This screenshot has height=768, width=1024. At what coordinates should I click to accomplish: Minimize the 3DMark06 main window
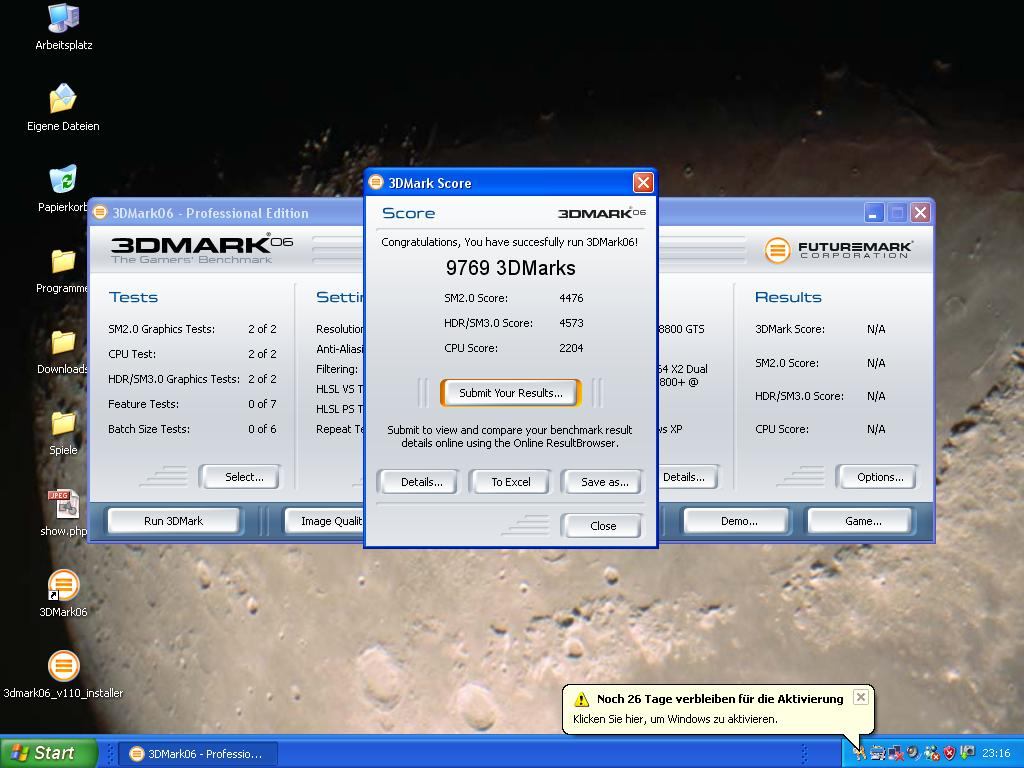coord(874,212)
